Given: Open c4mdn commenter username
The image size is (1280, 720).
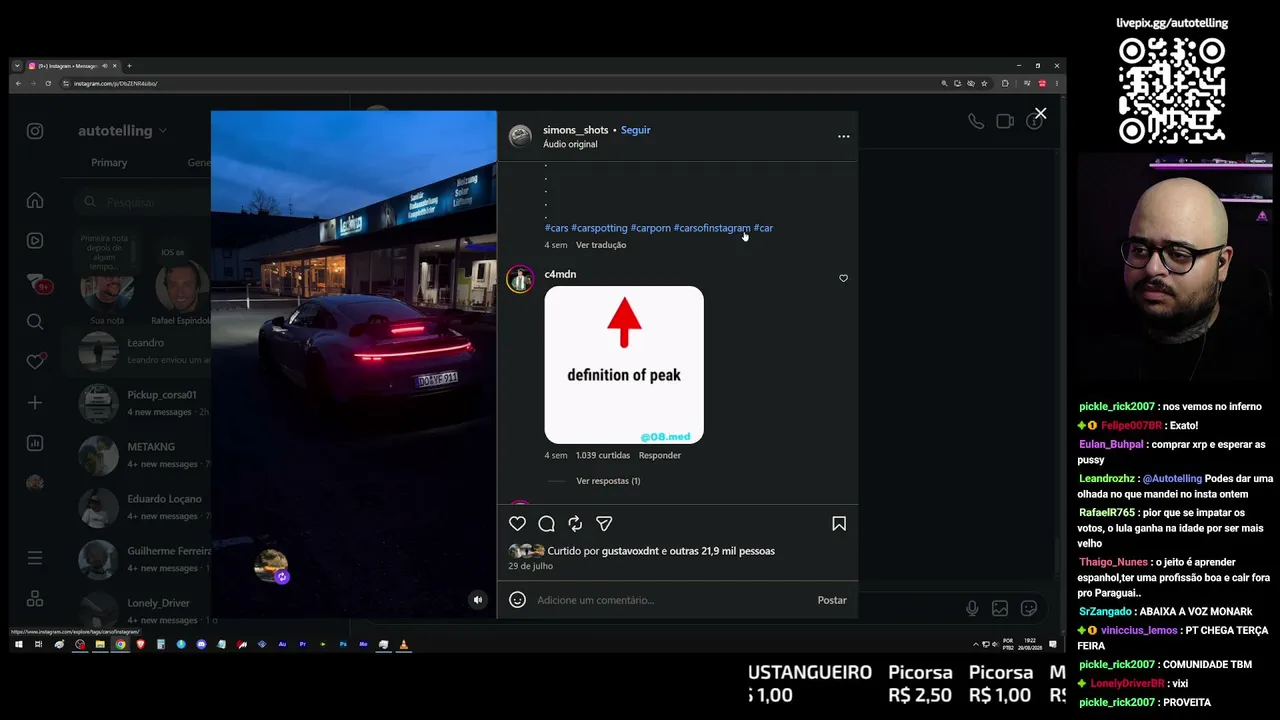Looking at the screenshot, I should pyautogui.click(x=560, y=274).
